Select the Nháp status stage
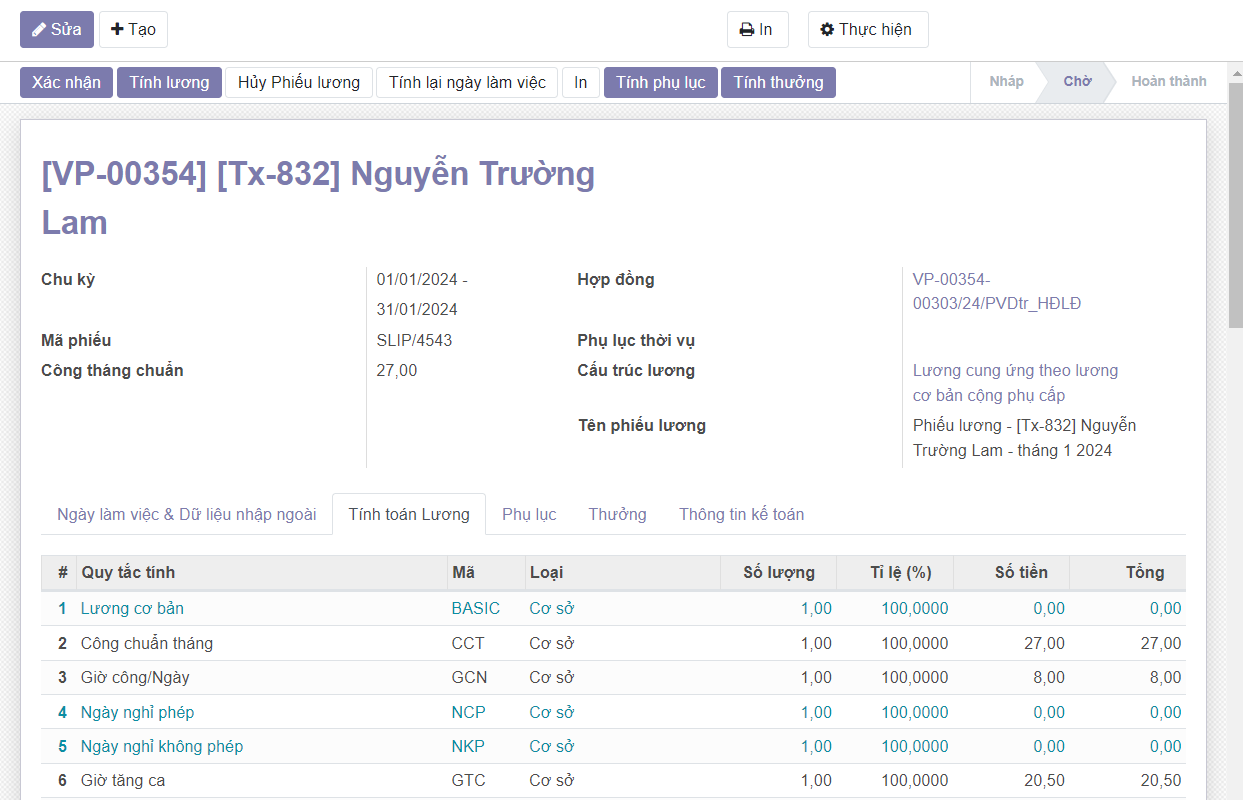The width and height of the screenshot is (1243, 800). point(1006,82)
